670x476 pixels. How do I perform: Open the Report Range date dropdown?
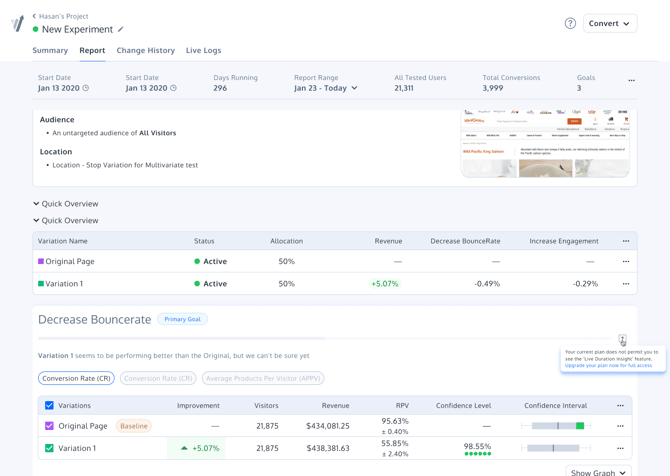(x=326, y=88)
